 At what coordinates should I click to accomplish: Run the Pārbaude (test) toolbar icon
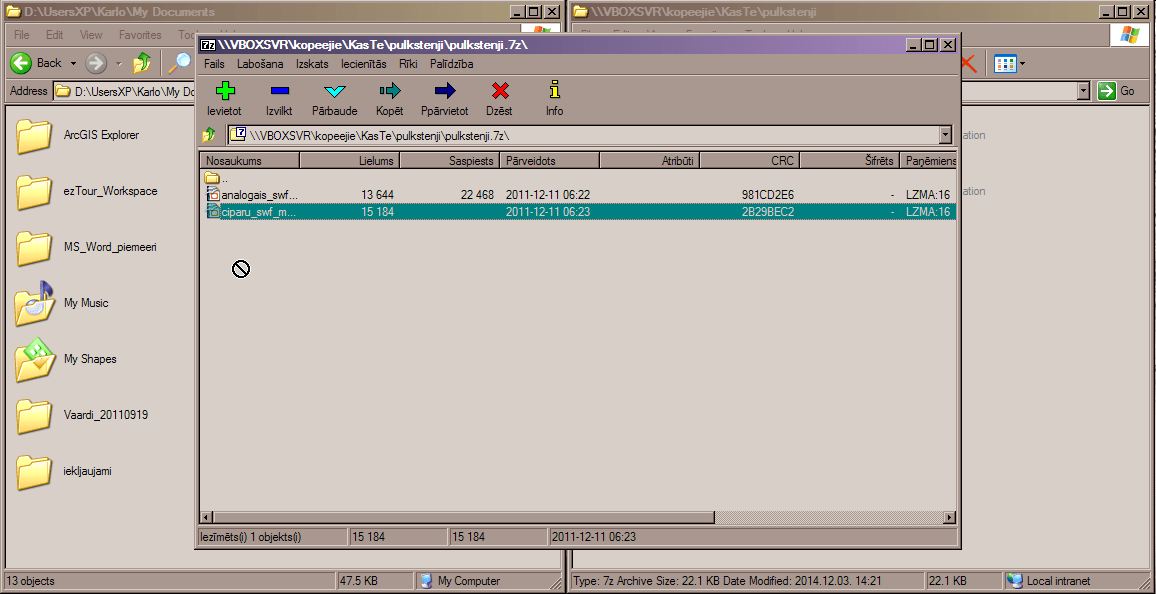click(x=335, y=91)
